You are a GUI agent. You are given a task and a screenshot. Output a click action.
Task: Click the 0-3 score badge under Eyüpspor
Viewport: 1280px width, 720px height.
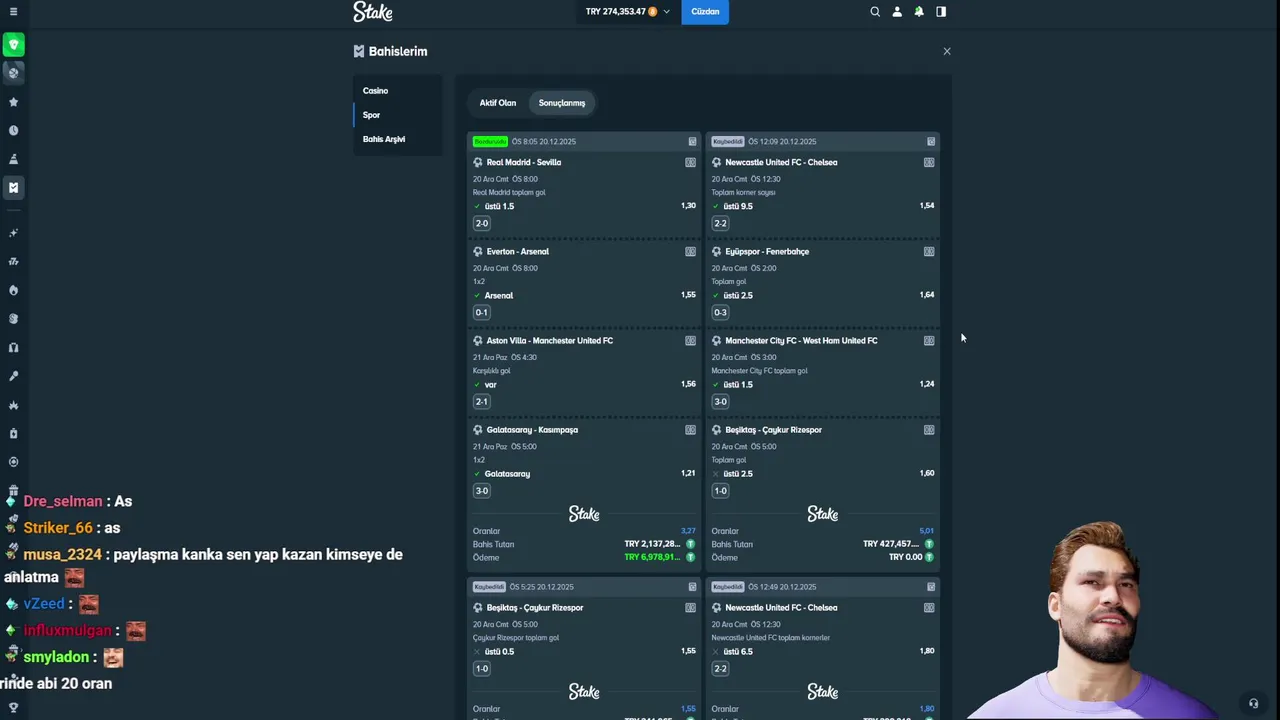[x=721, y=313]
